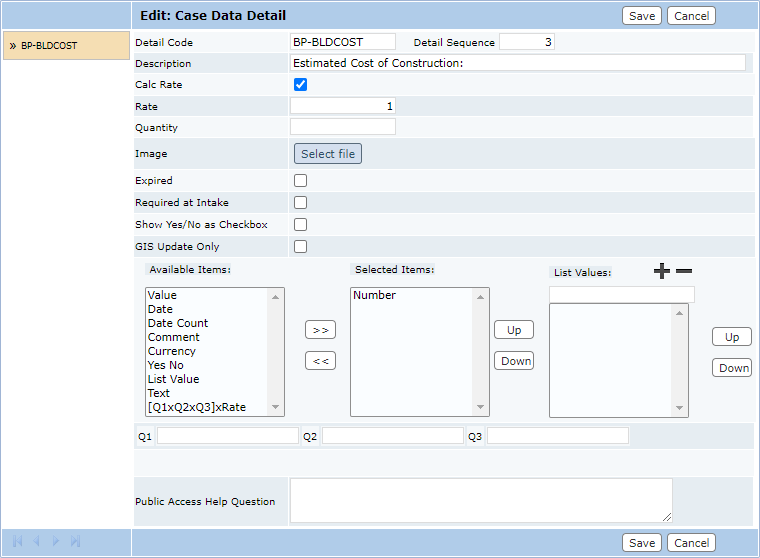Click the plus icon to add list value
The height and width of the screenshot is (558, 760).
[x=662, y=271]
